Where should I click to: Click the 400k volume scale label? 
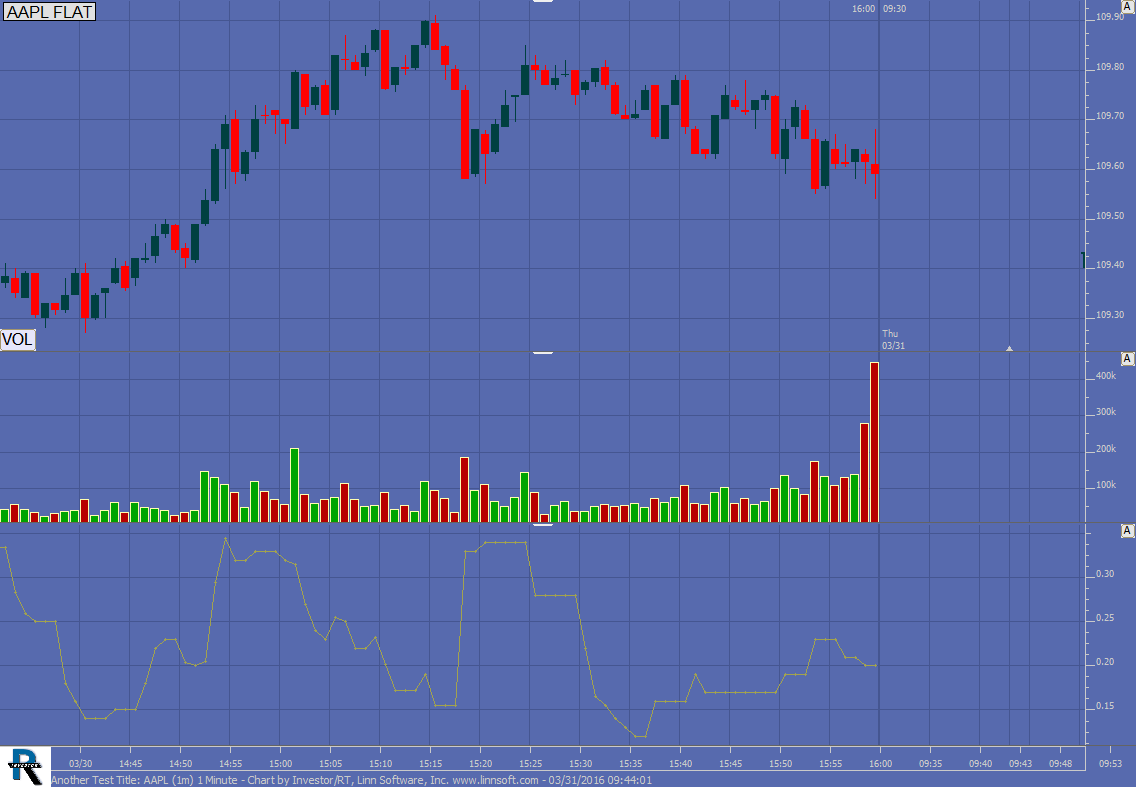click(1106, 376)
